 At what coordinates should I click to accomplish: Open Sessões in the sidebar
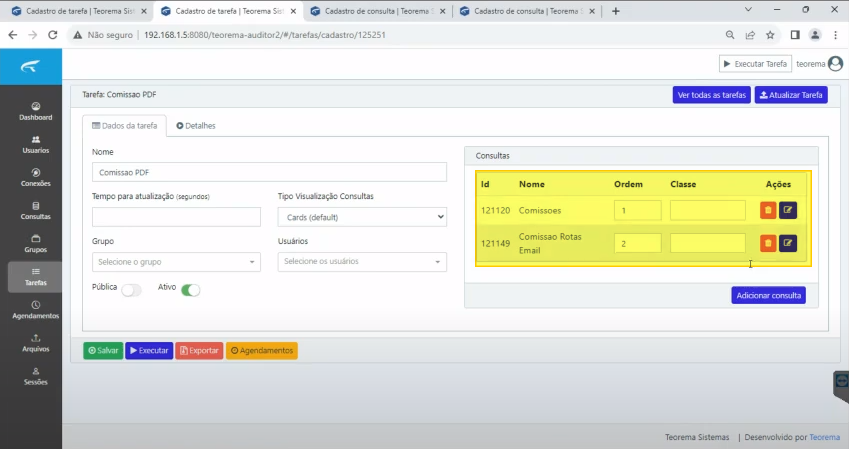click(x=36, y=376)
